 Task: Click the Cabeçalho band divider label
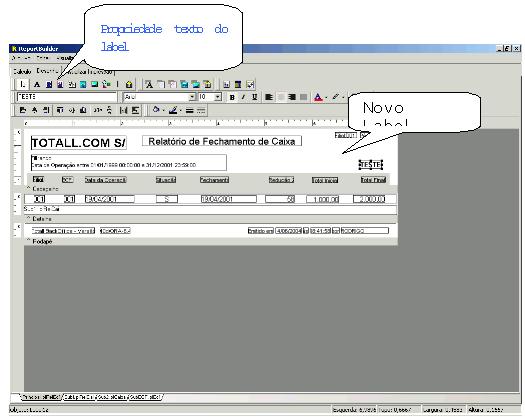[46, 189]
